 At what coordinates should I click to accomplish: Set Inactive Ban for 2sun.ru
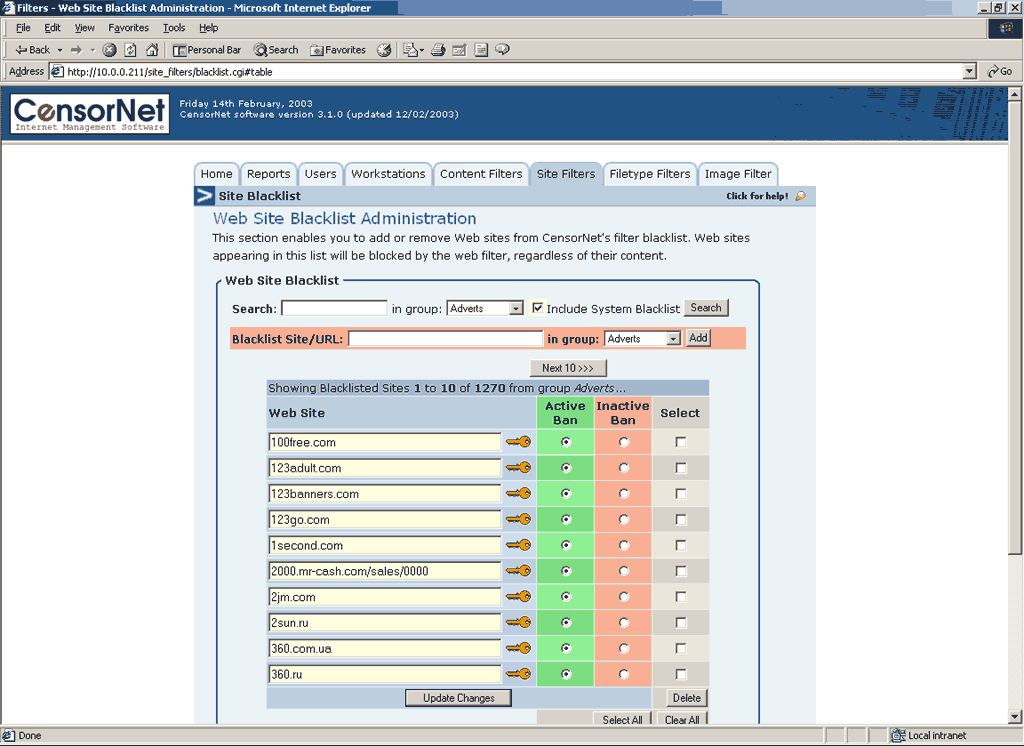tap(624, 622)
